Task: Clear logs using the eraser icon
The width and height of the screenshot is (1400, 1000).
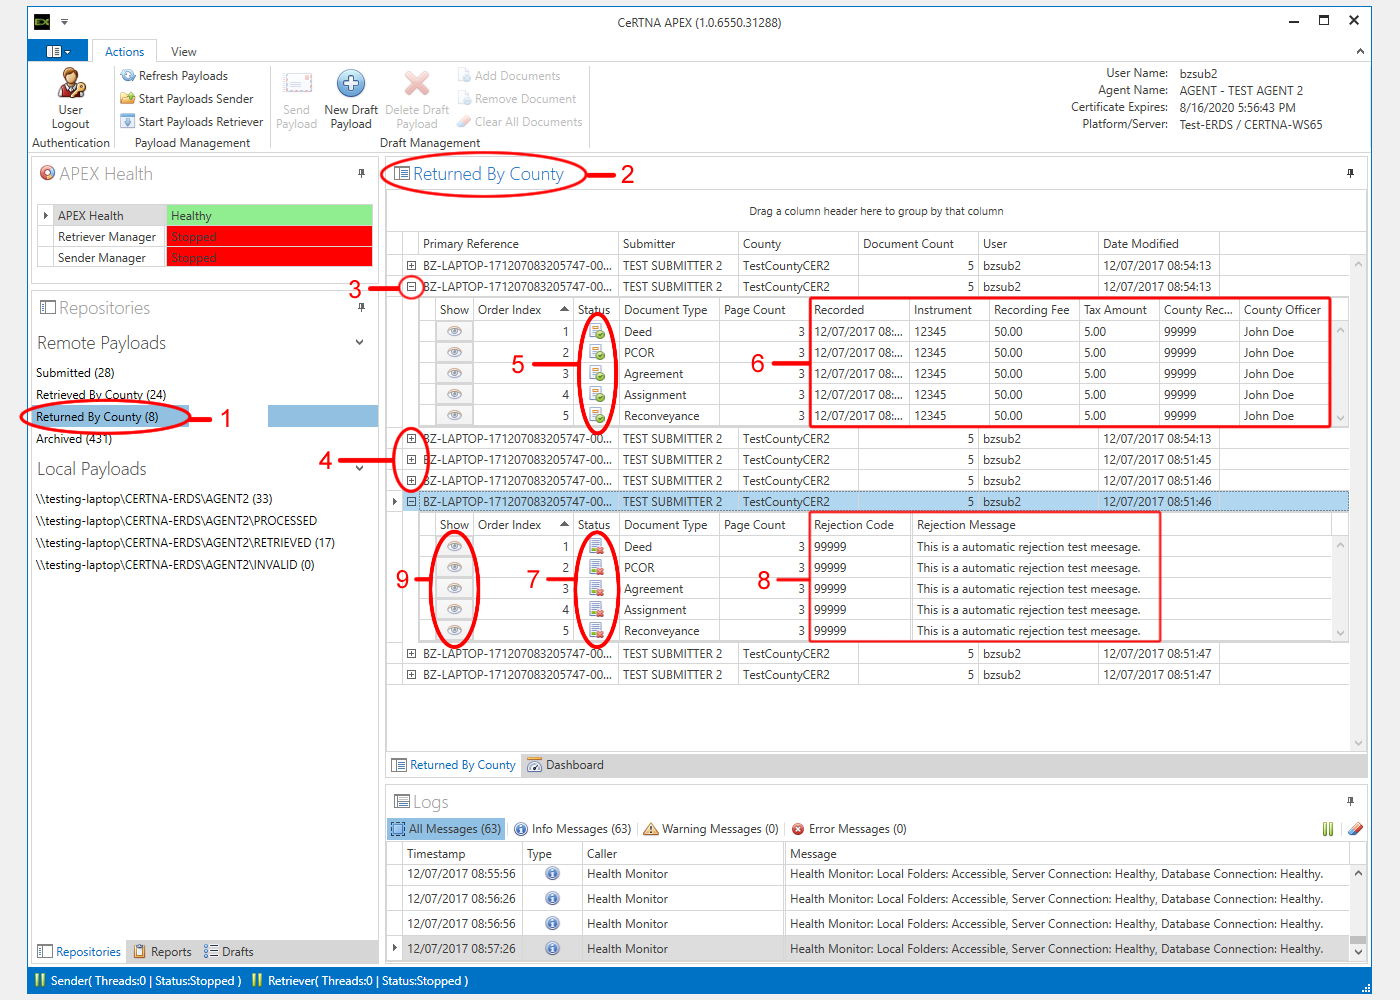Action: tap(1355, 829)
